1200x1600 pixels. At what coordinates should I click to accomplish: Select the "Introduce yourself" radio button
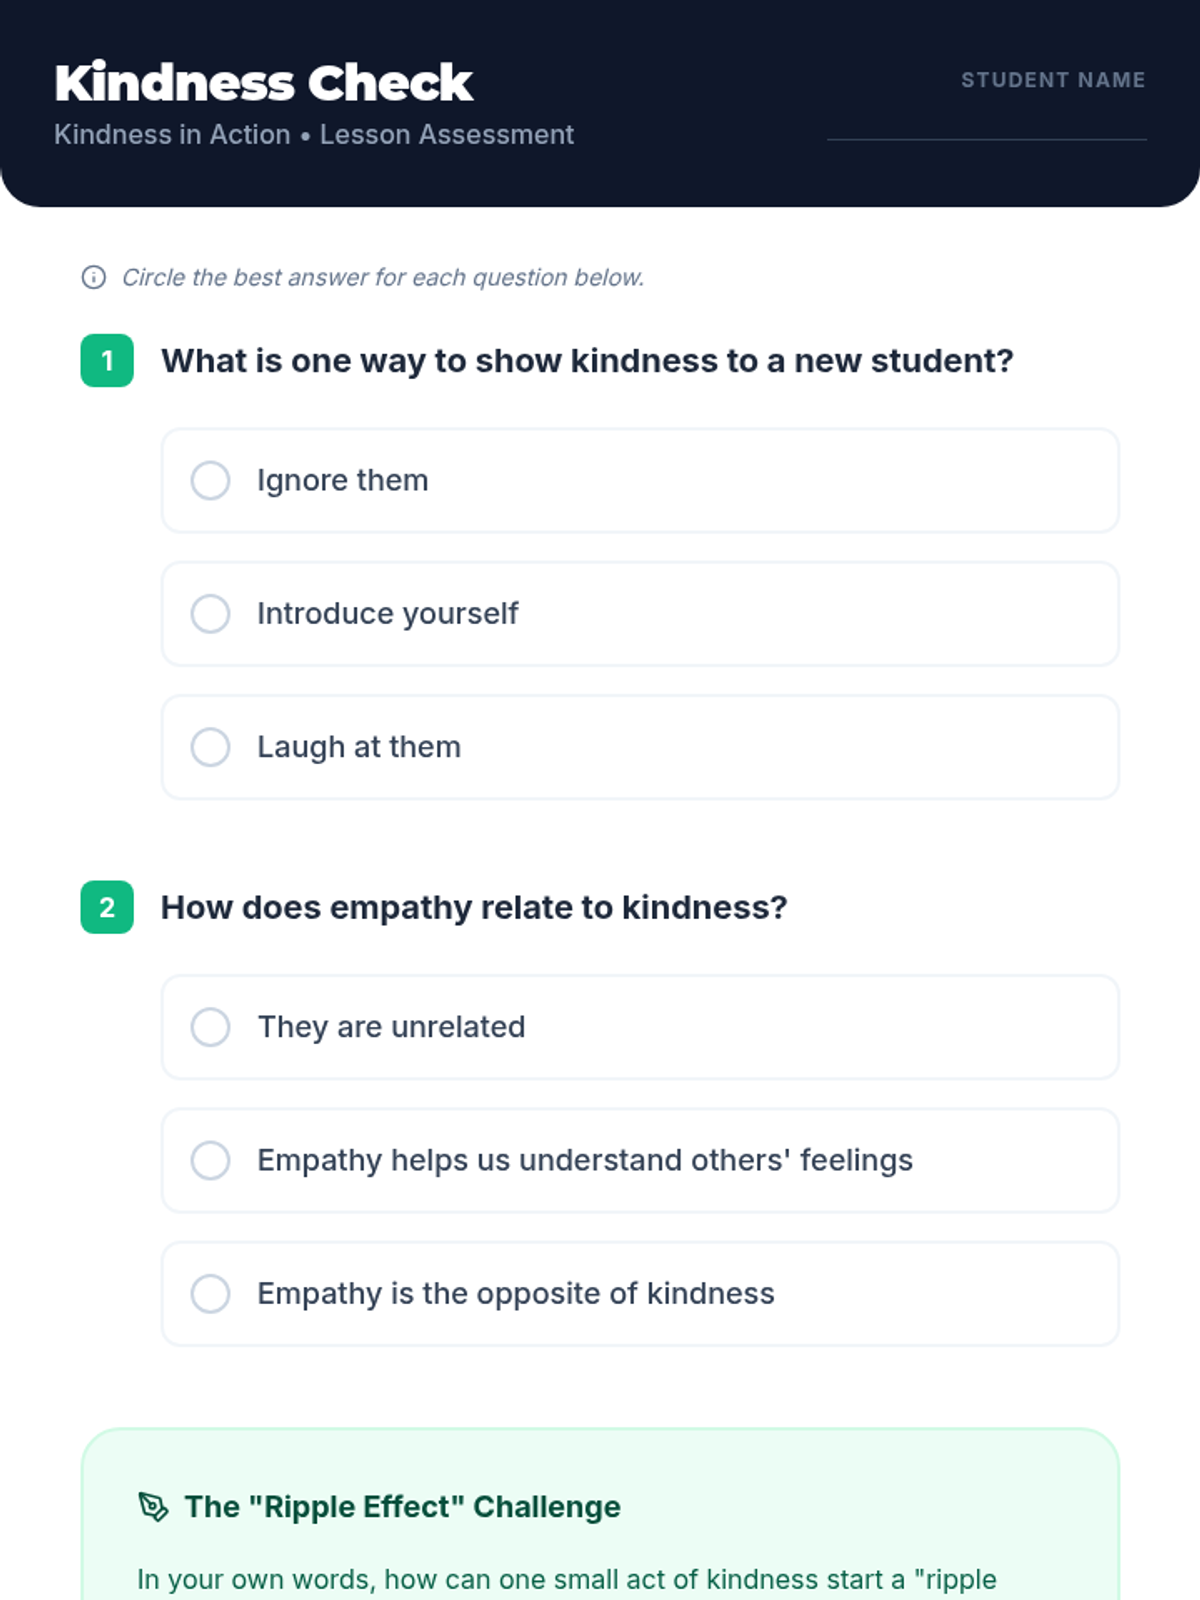point(210,613)
